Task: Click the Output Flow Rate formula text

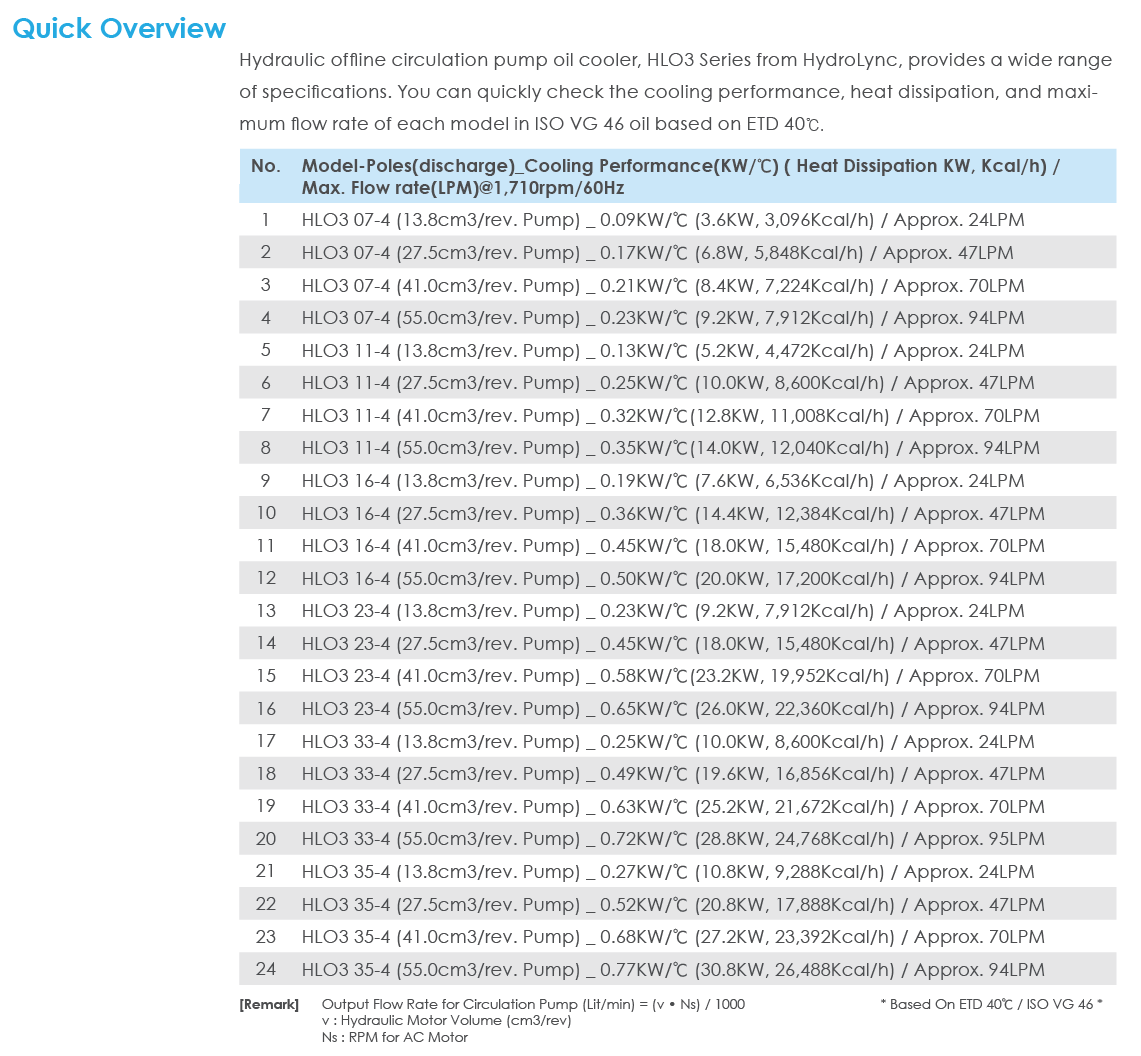Action: click(x=532, y=1004)
